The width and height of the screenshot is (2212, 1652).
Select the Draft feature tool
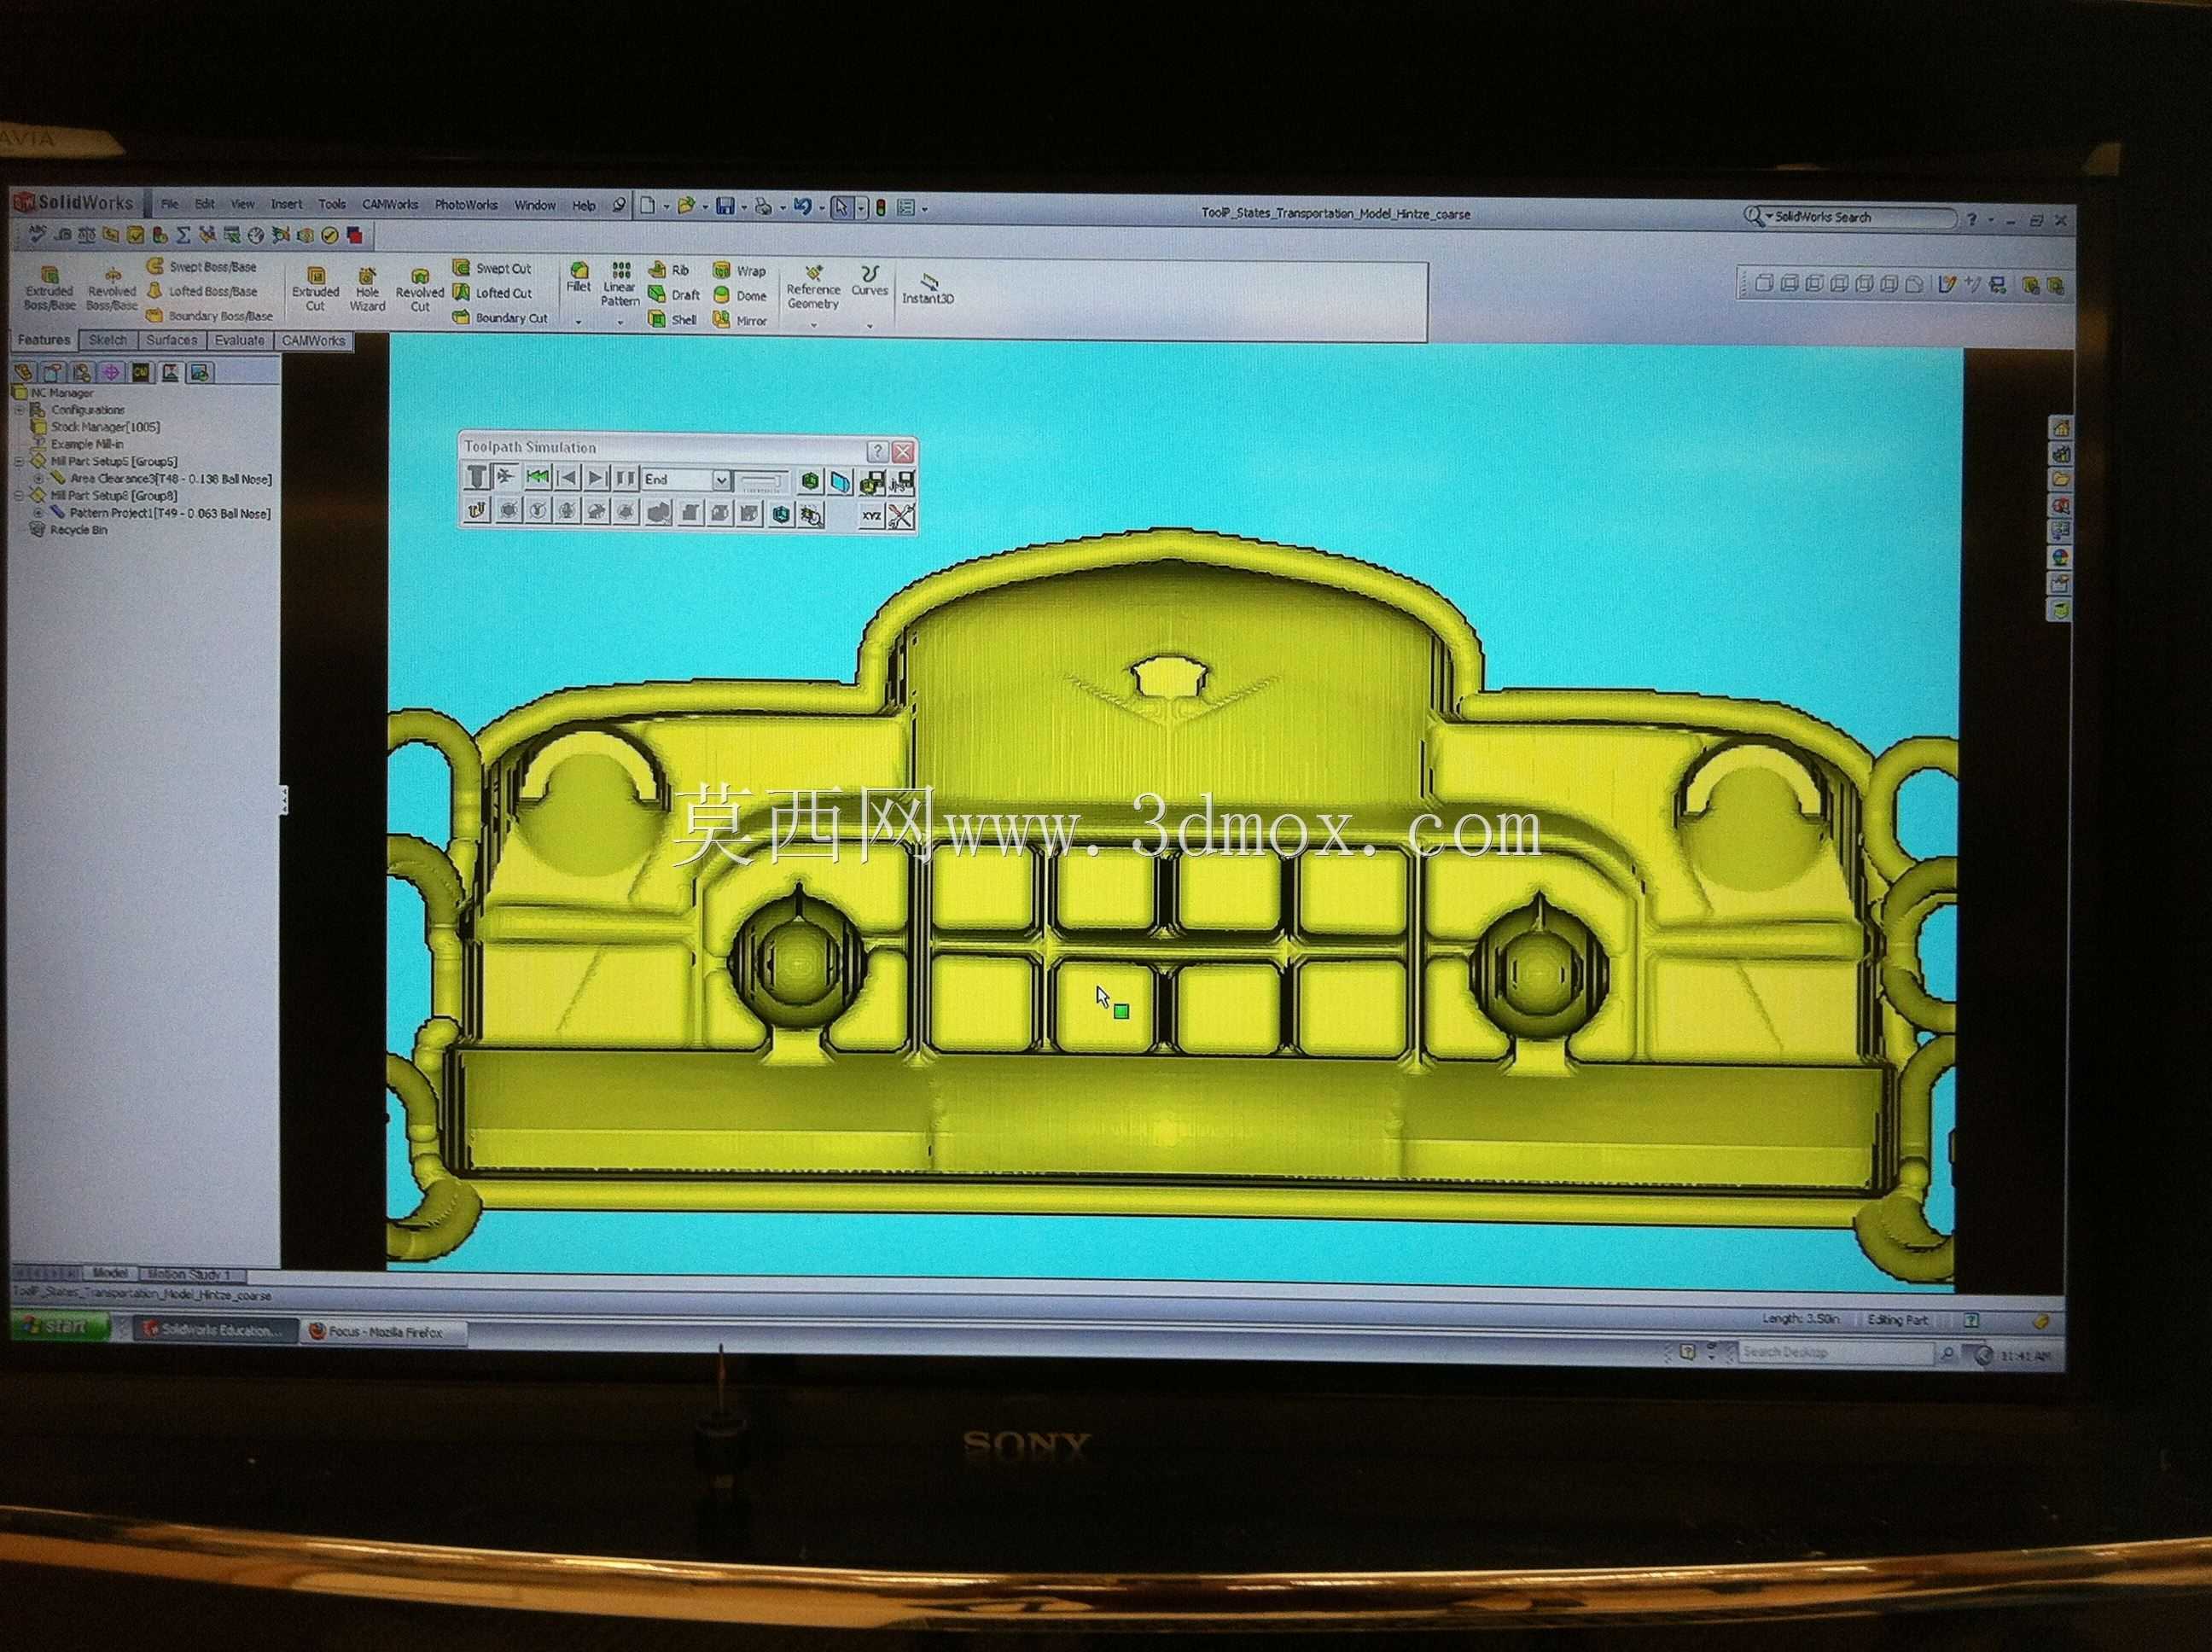[x=674, y=295]
